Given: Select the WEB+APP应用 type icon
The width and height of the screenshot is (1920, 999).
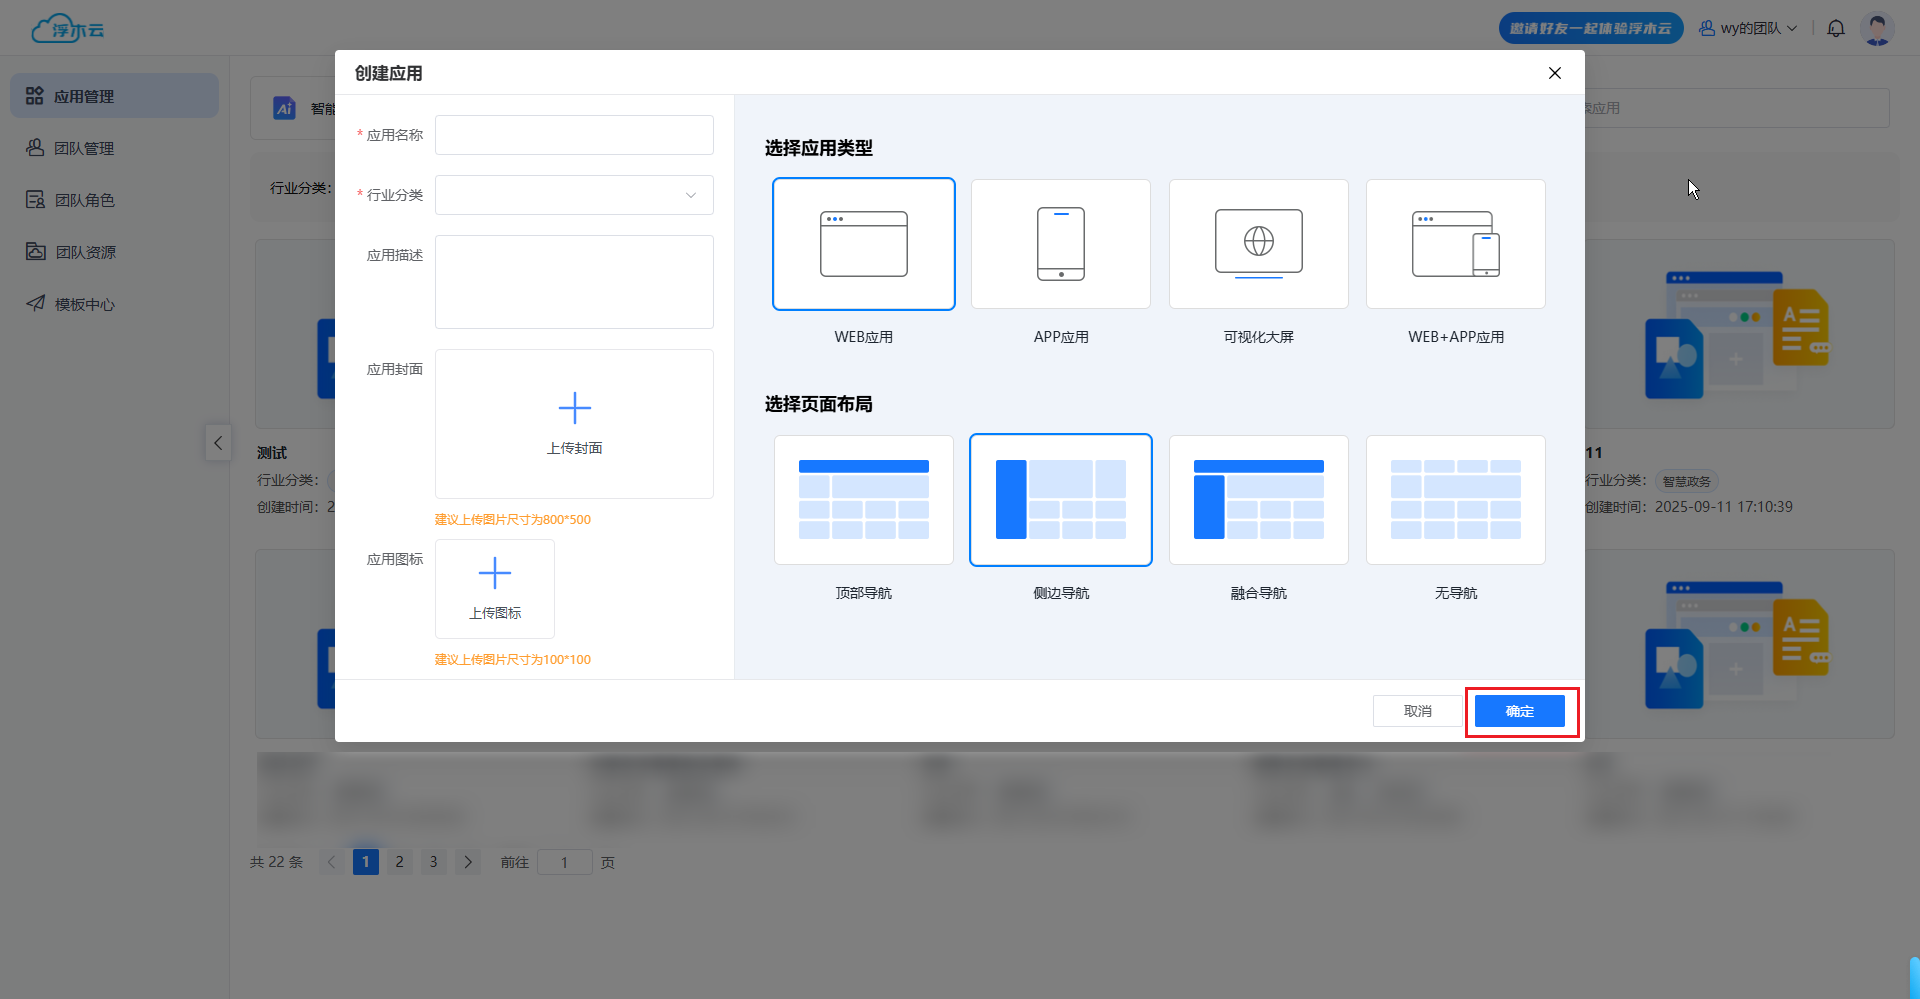Looking at the screenshot, I should click(1455, 244).
